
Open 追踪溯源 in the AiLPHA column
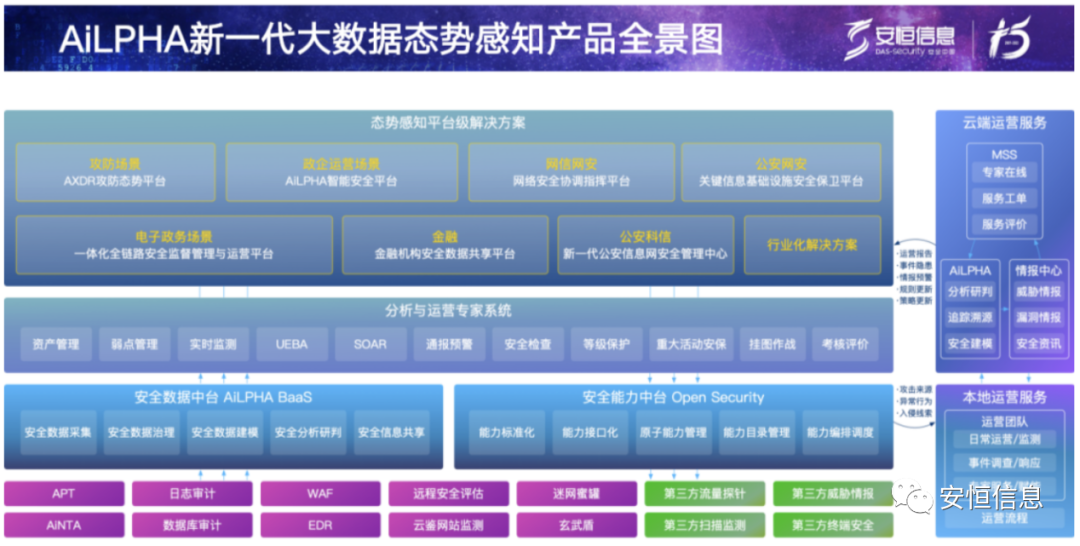(970, 317)
